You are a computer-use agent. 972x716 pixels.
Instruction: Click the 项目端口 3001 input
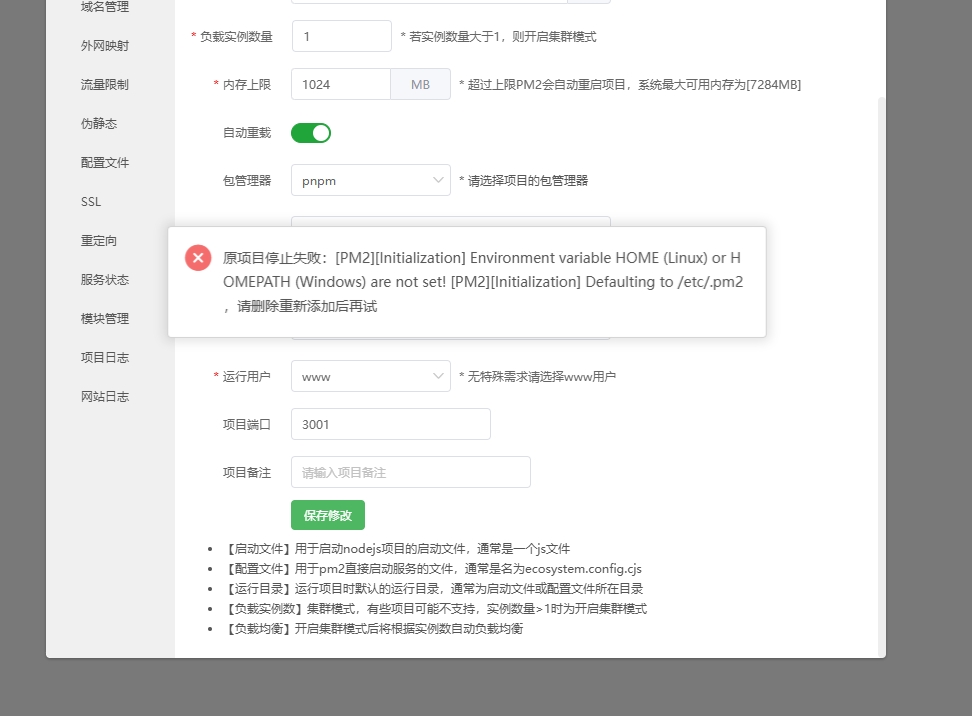pos(391,425)
